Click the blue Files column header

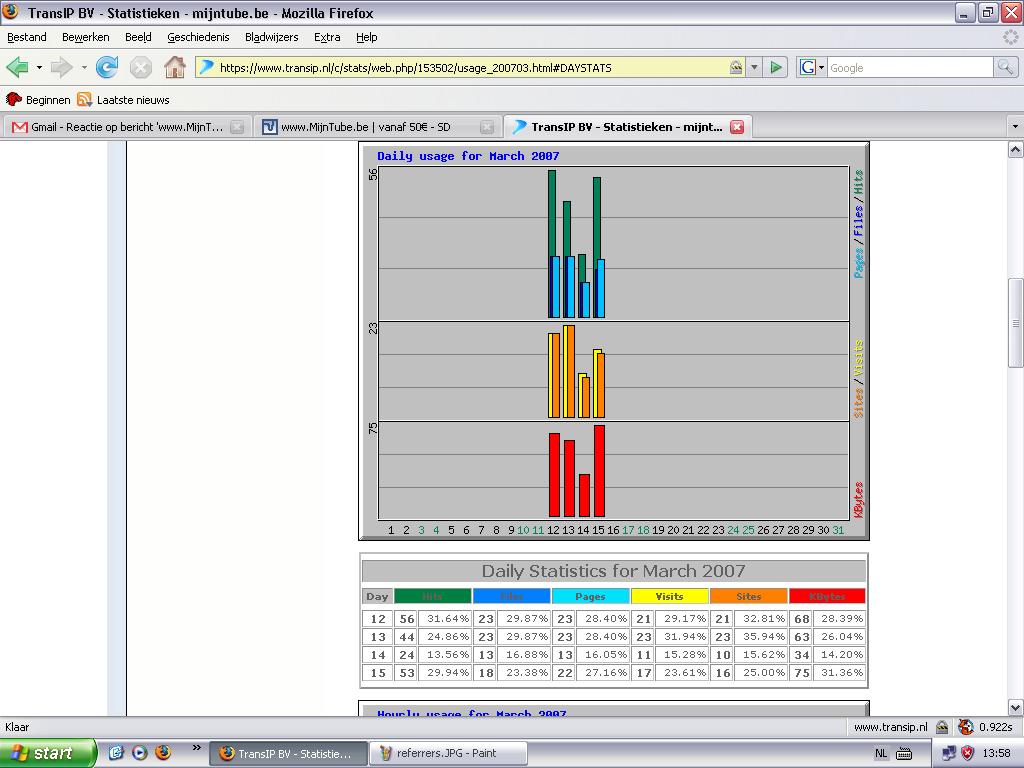coord(511,596)
